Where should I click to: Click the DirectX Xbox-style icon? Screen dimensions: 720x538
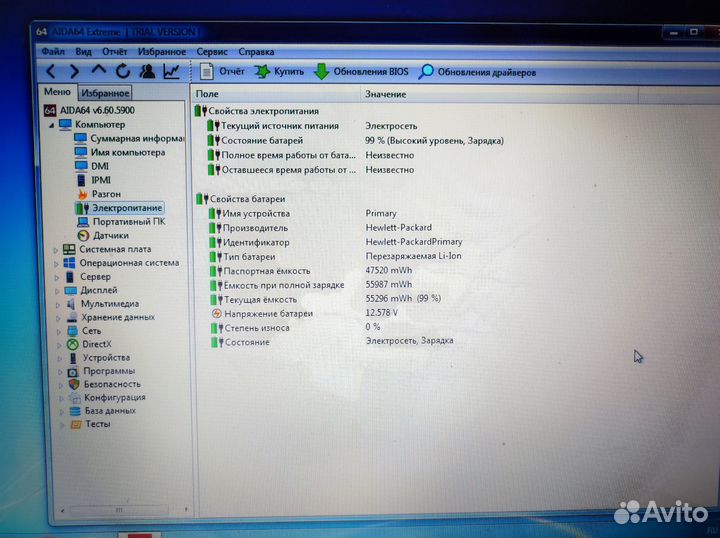(73, 344)
